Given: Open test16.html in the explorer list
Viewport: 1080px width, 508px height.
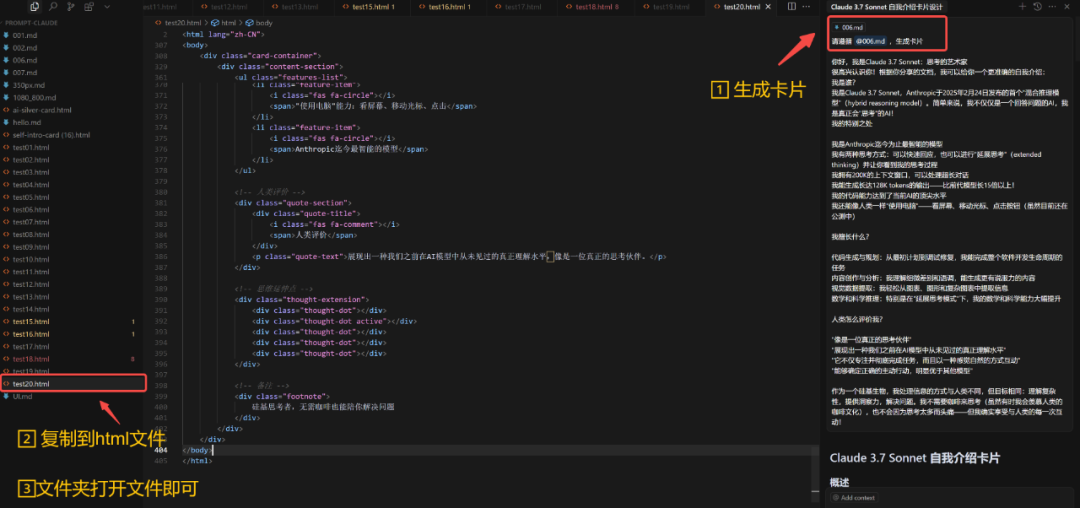Looking at the screenshot, I should 72,334.
